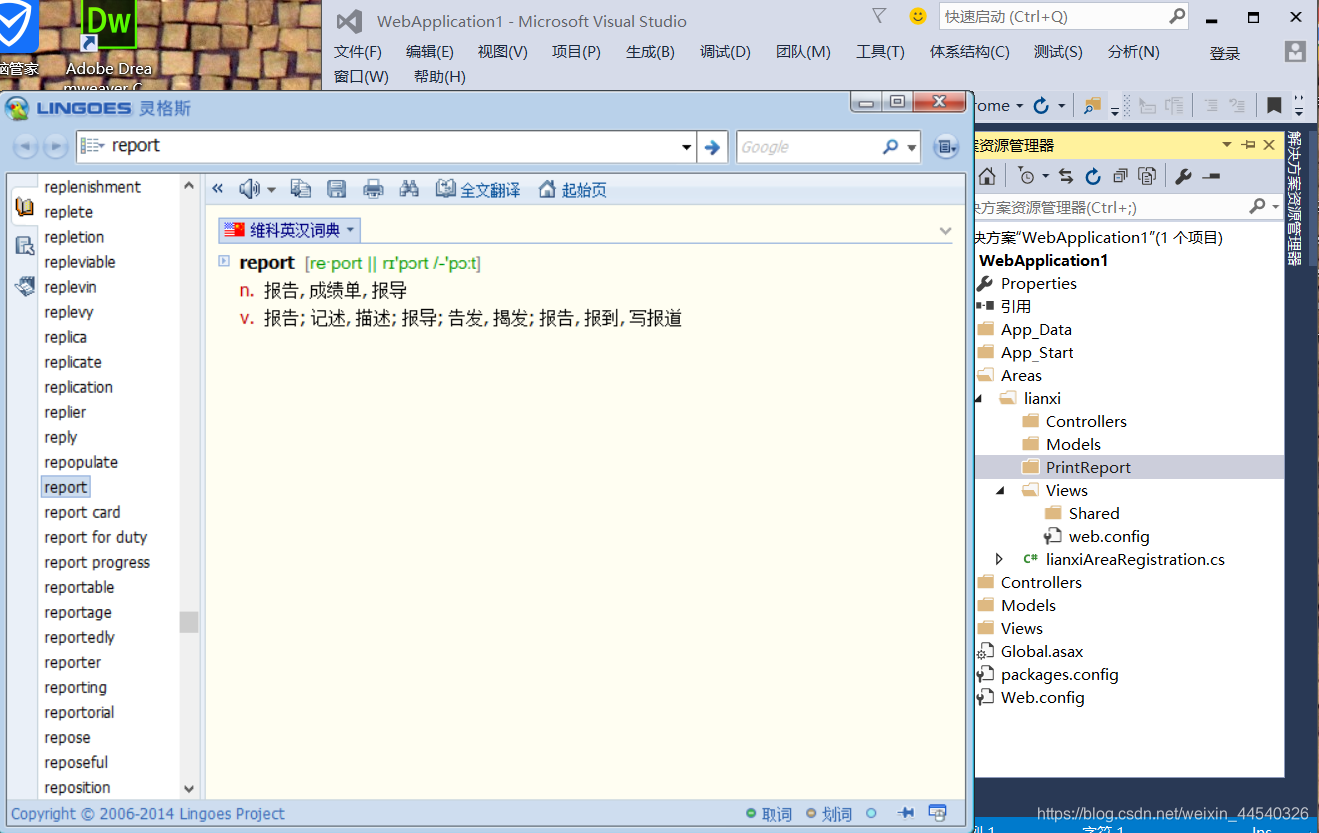
Task: Click the speaker pronunciation icon
Action: point(249,189)
